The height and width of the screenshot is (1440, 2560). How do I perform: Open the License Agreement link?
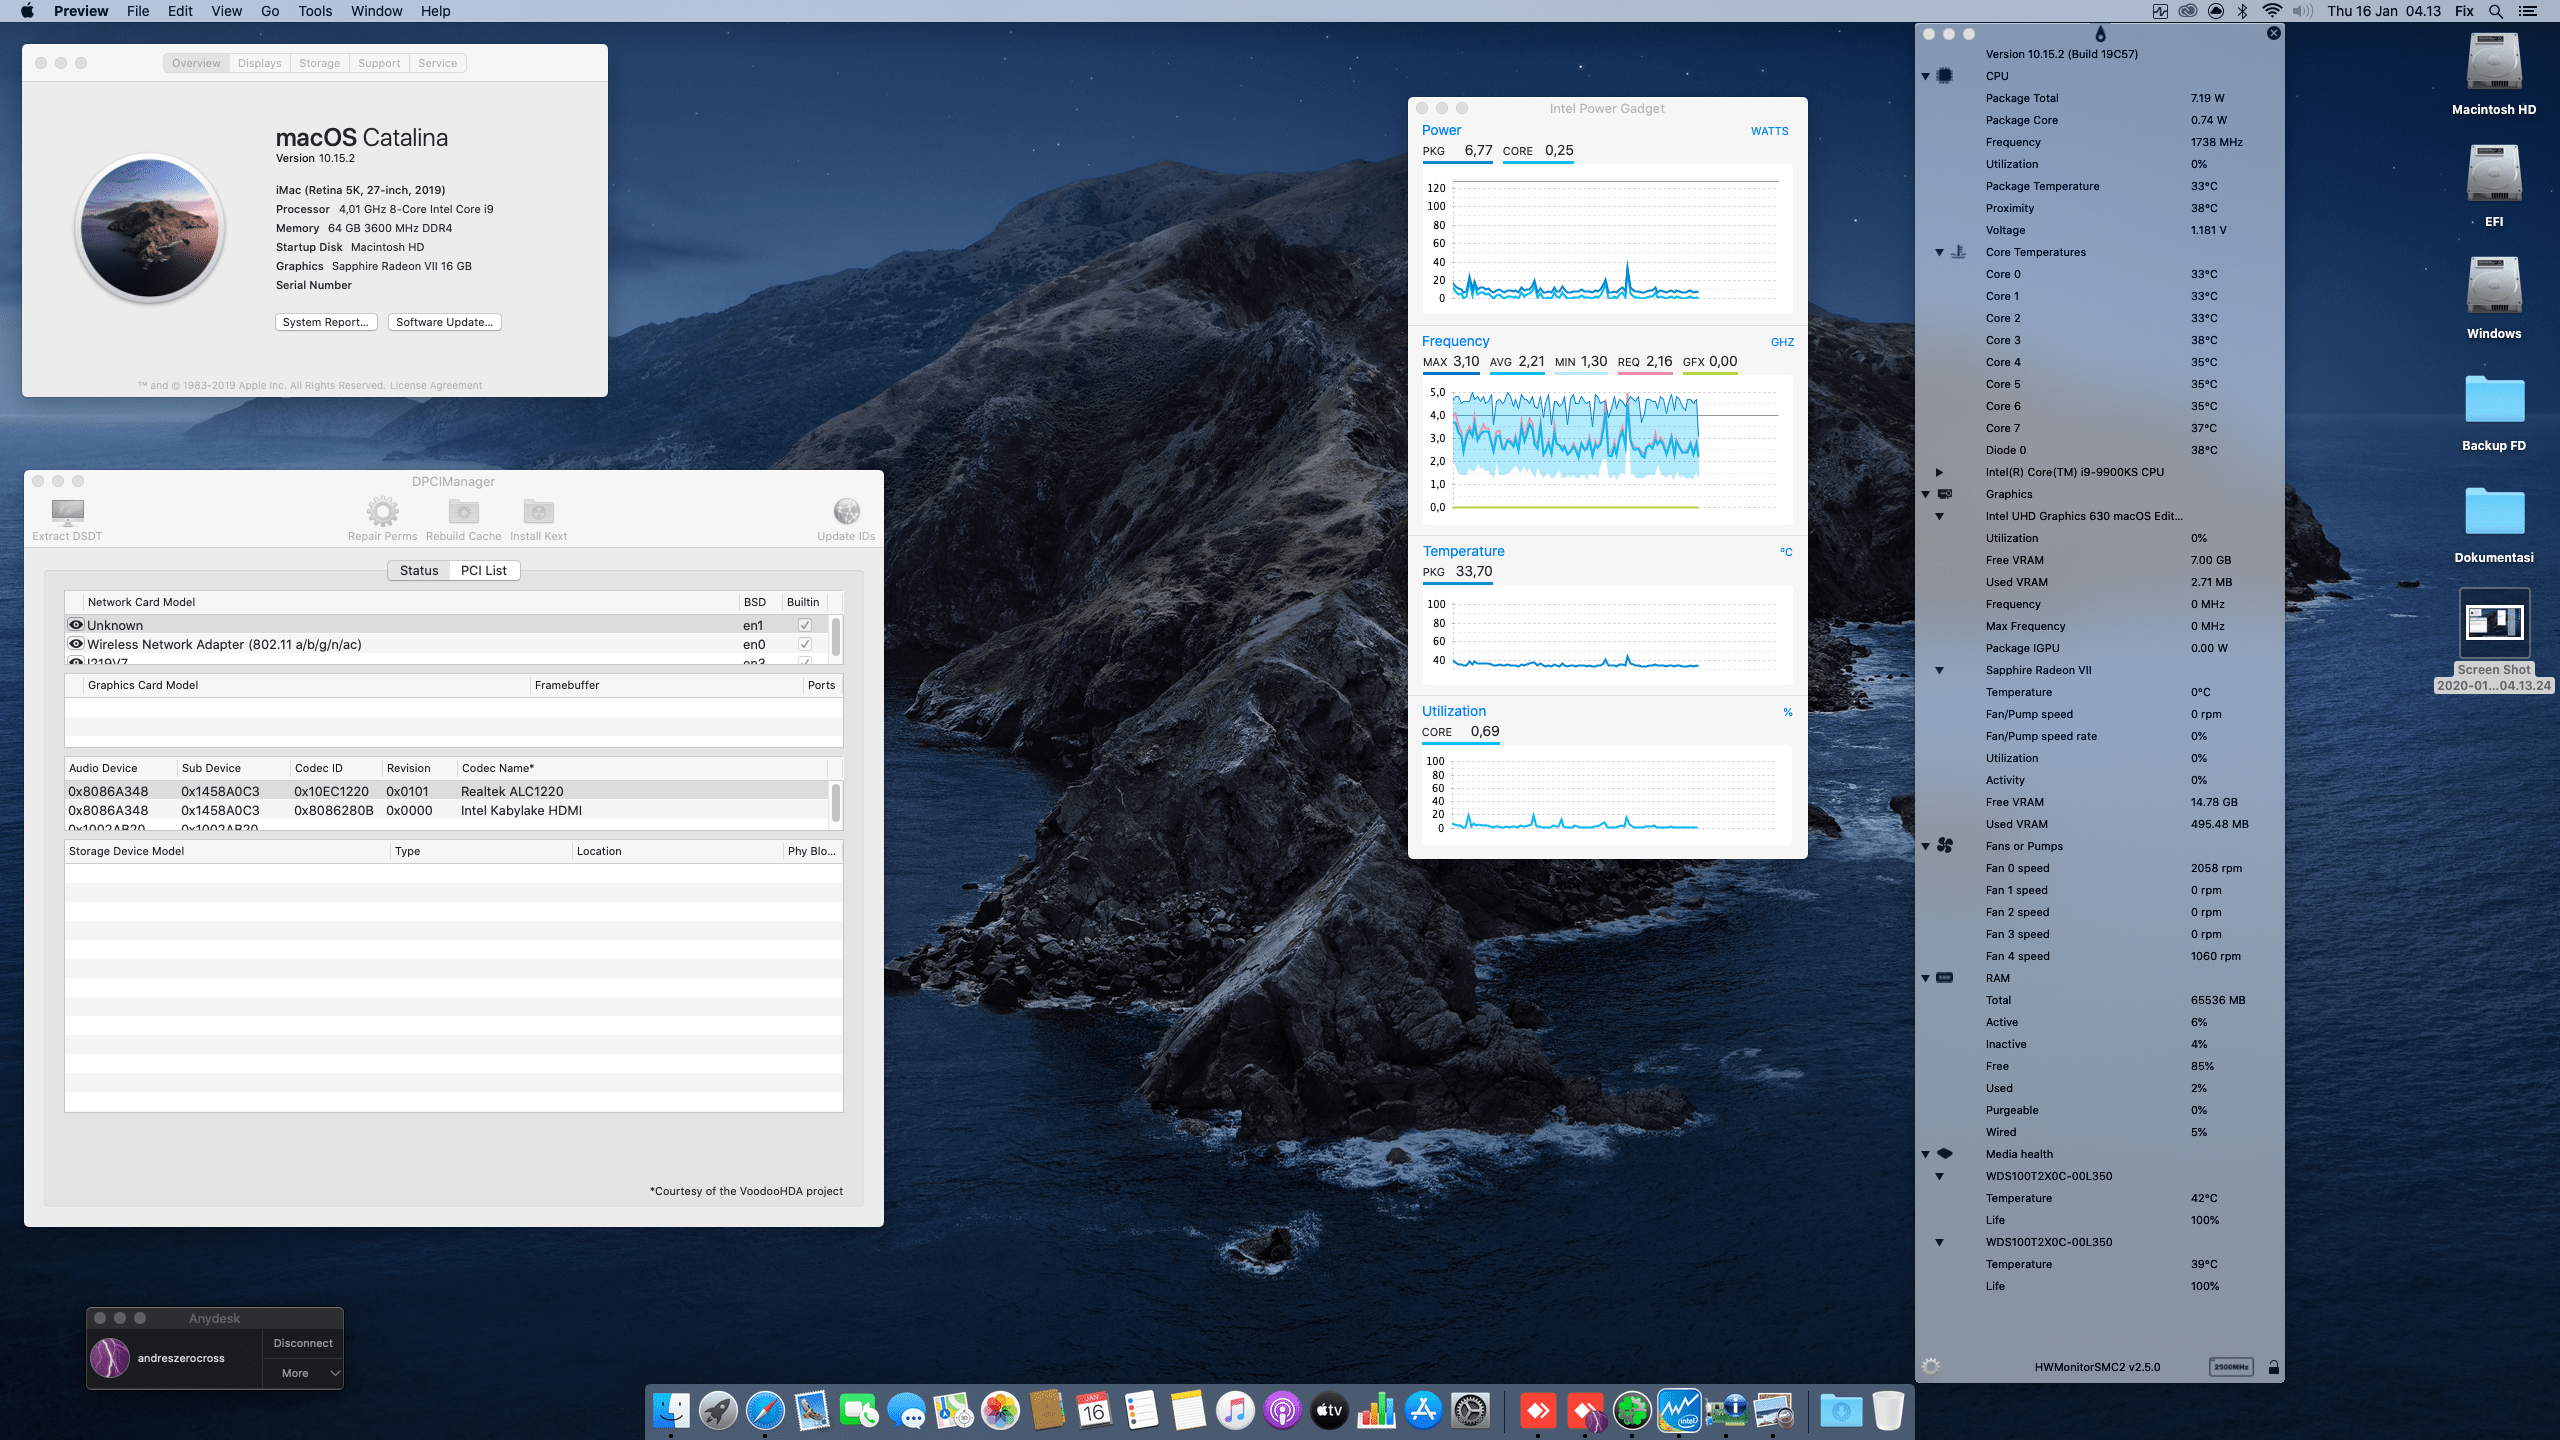pos(435,385)
